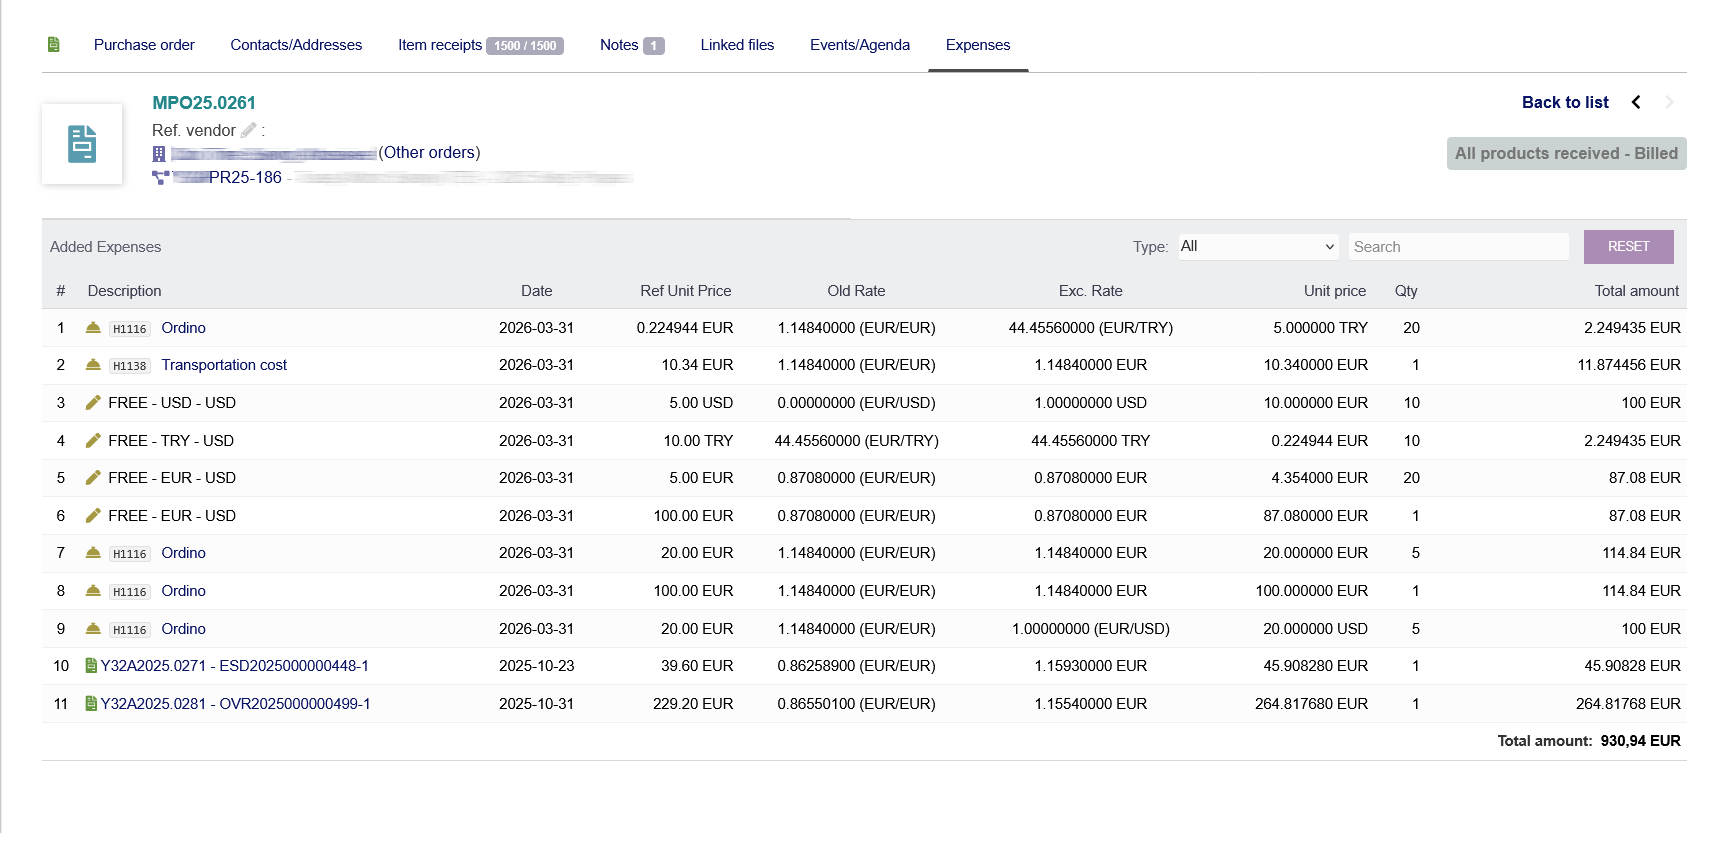The image size is (1723, 866).
Task: Click the Back to list link
Action: coord(1564,102)
